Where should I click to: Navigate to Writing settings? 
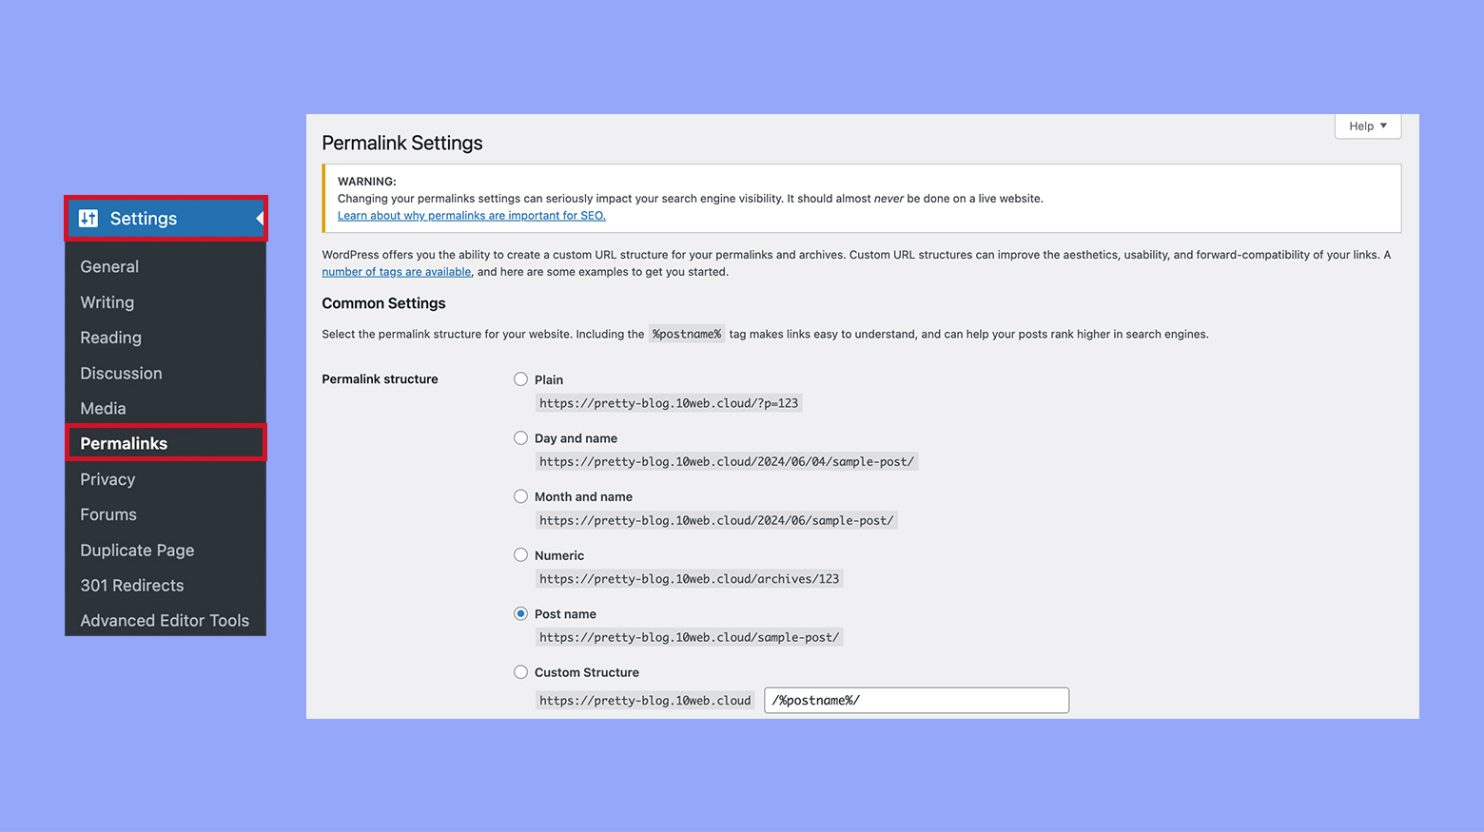[106, 302]
